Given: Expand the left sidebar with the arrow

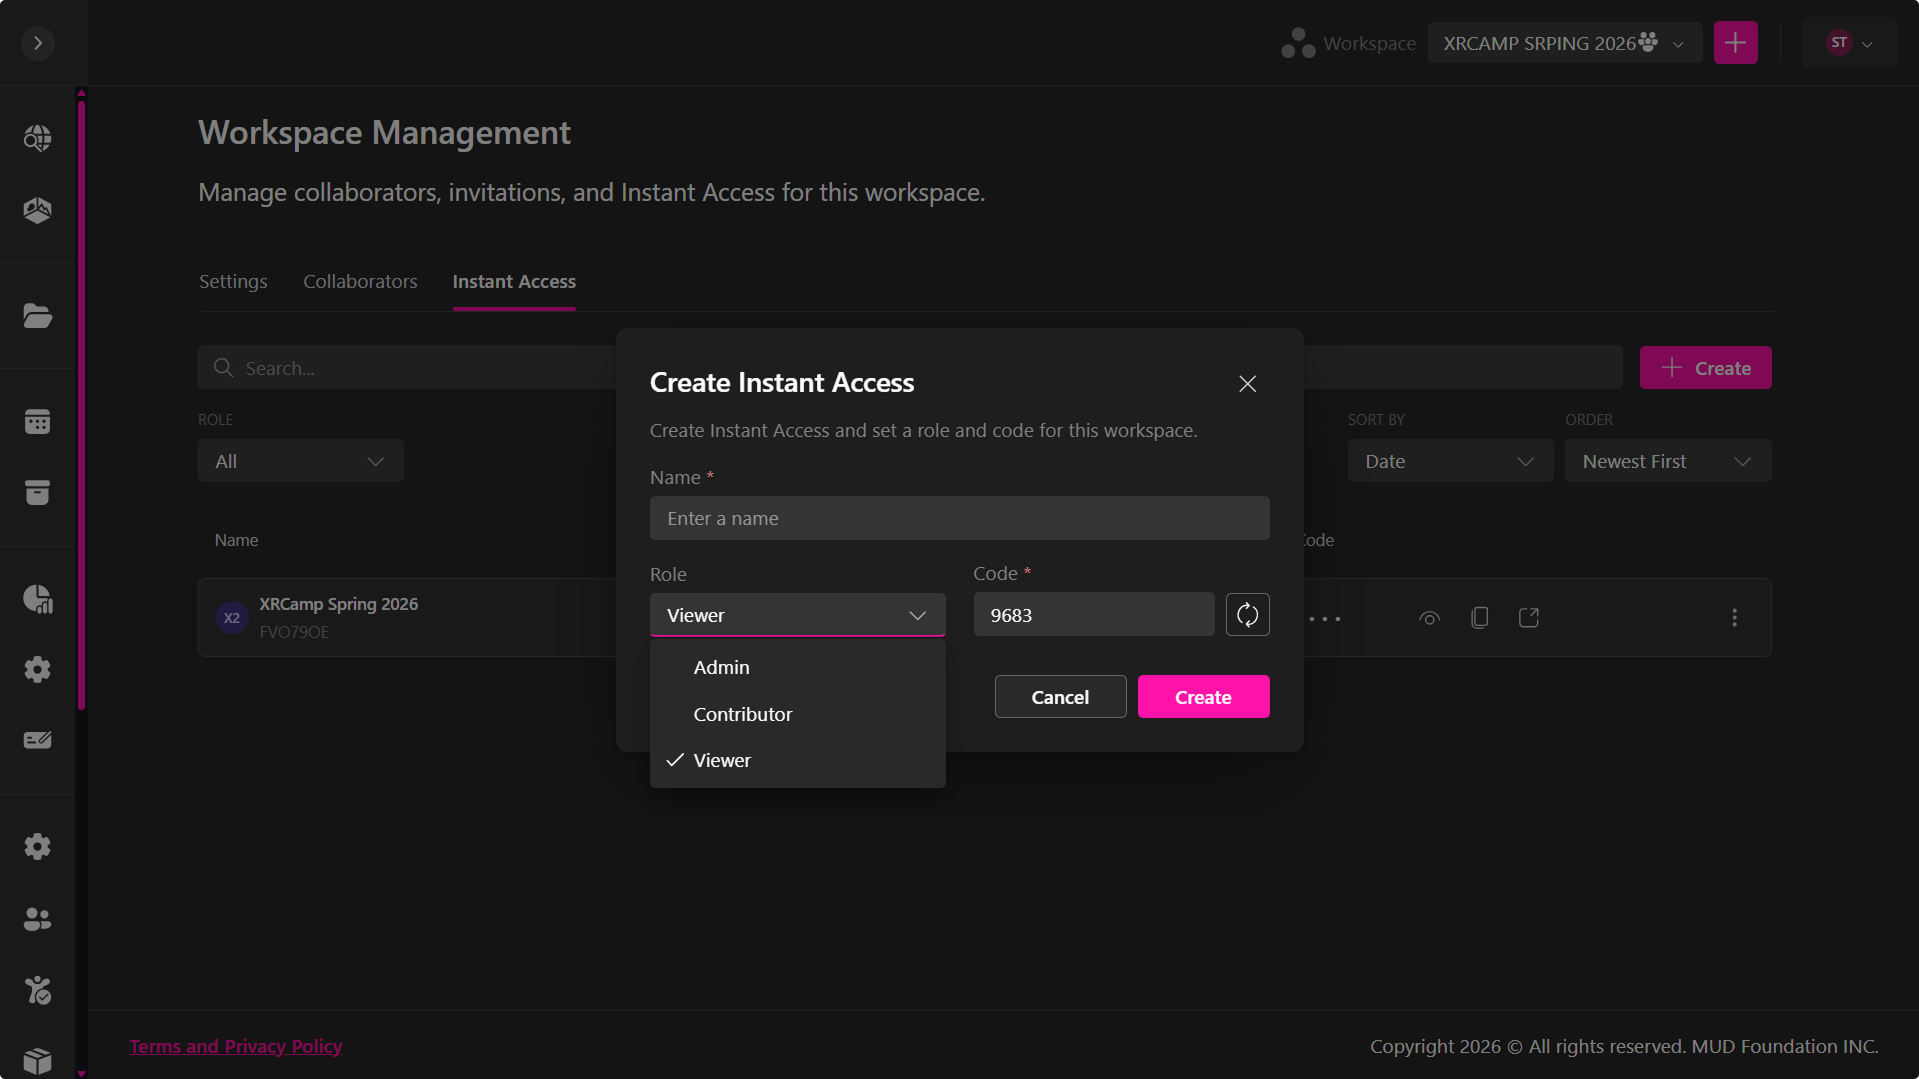Looking at the screenshot, I should 38,43.
